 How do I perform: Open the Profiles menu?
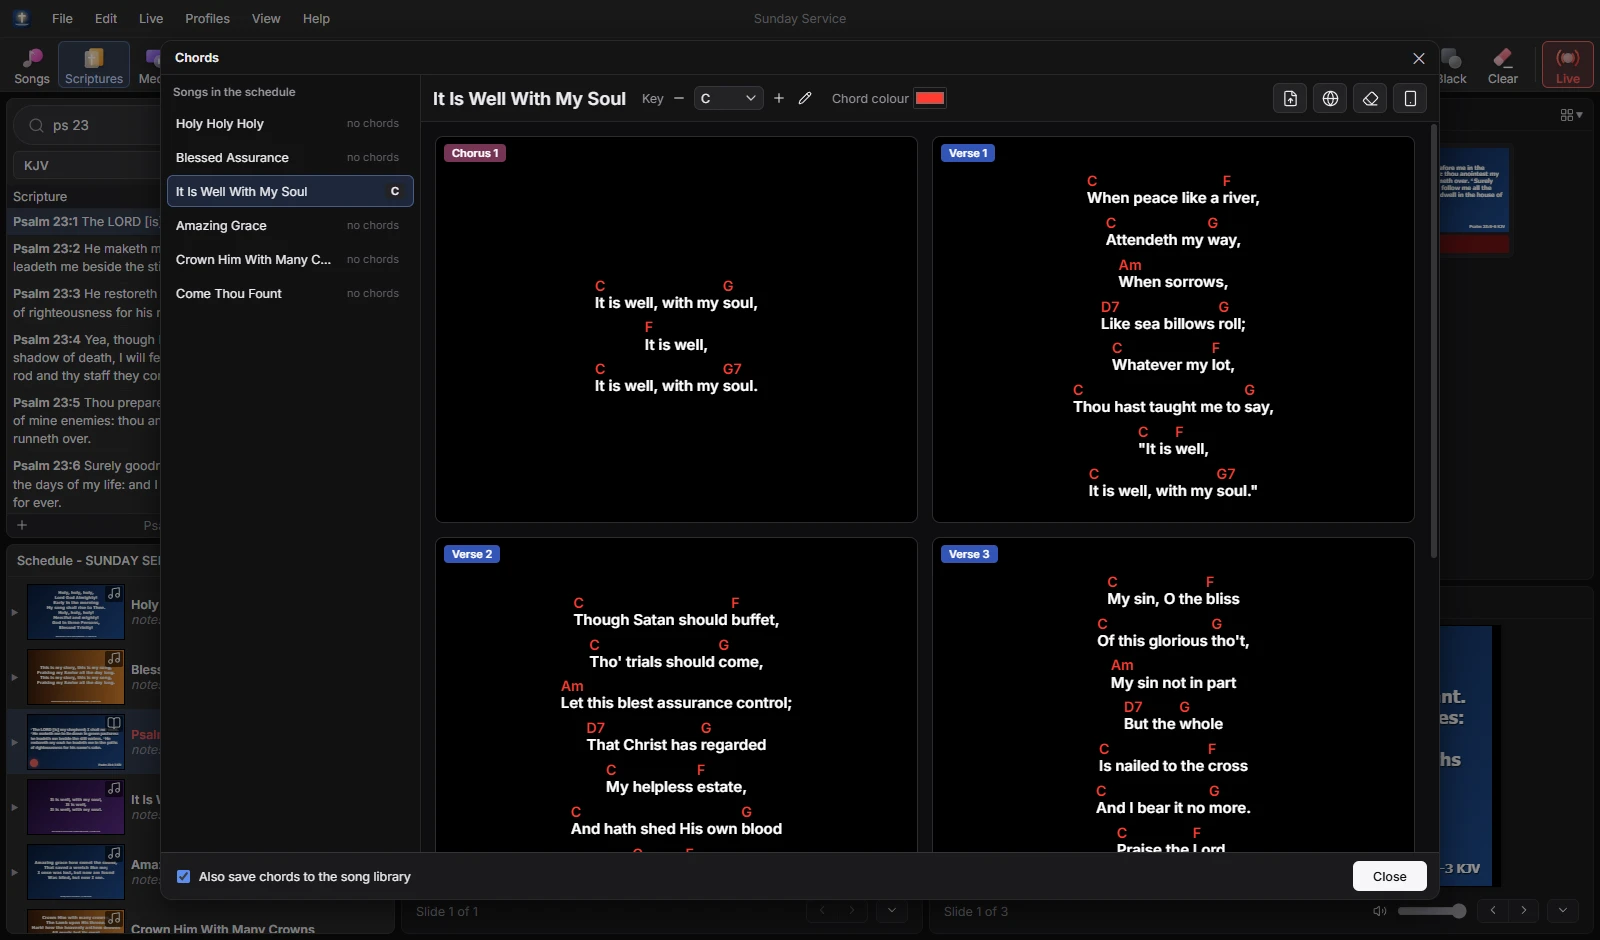(x=207, y=18)
